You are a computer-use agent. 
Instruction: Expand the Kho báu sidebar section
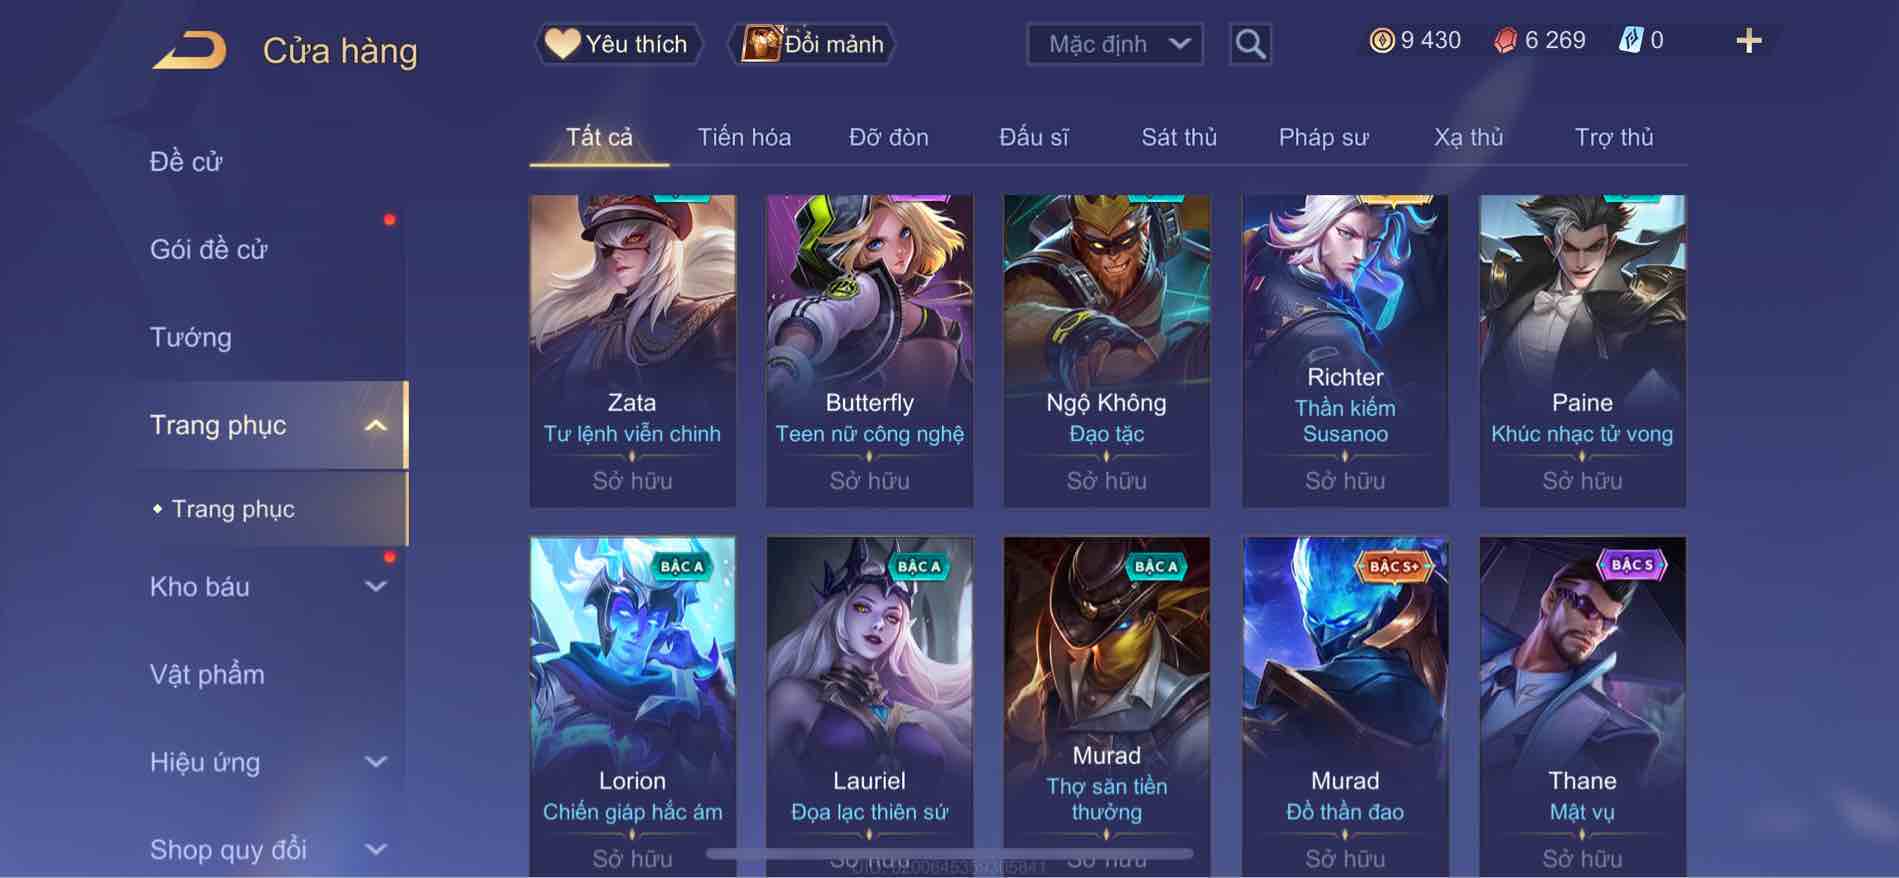click(375, 586)
